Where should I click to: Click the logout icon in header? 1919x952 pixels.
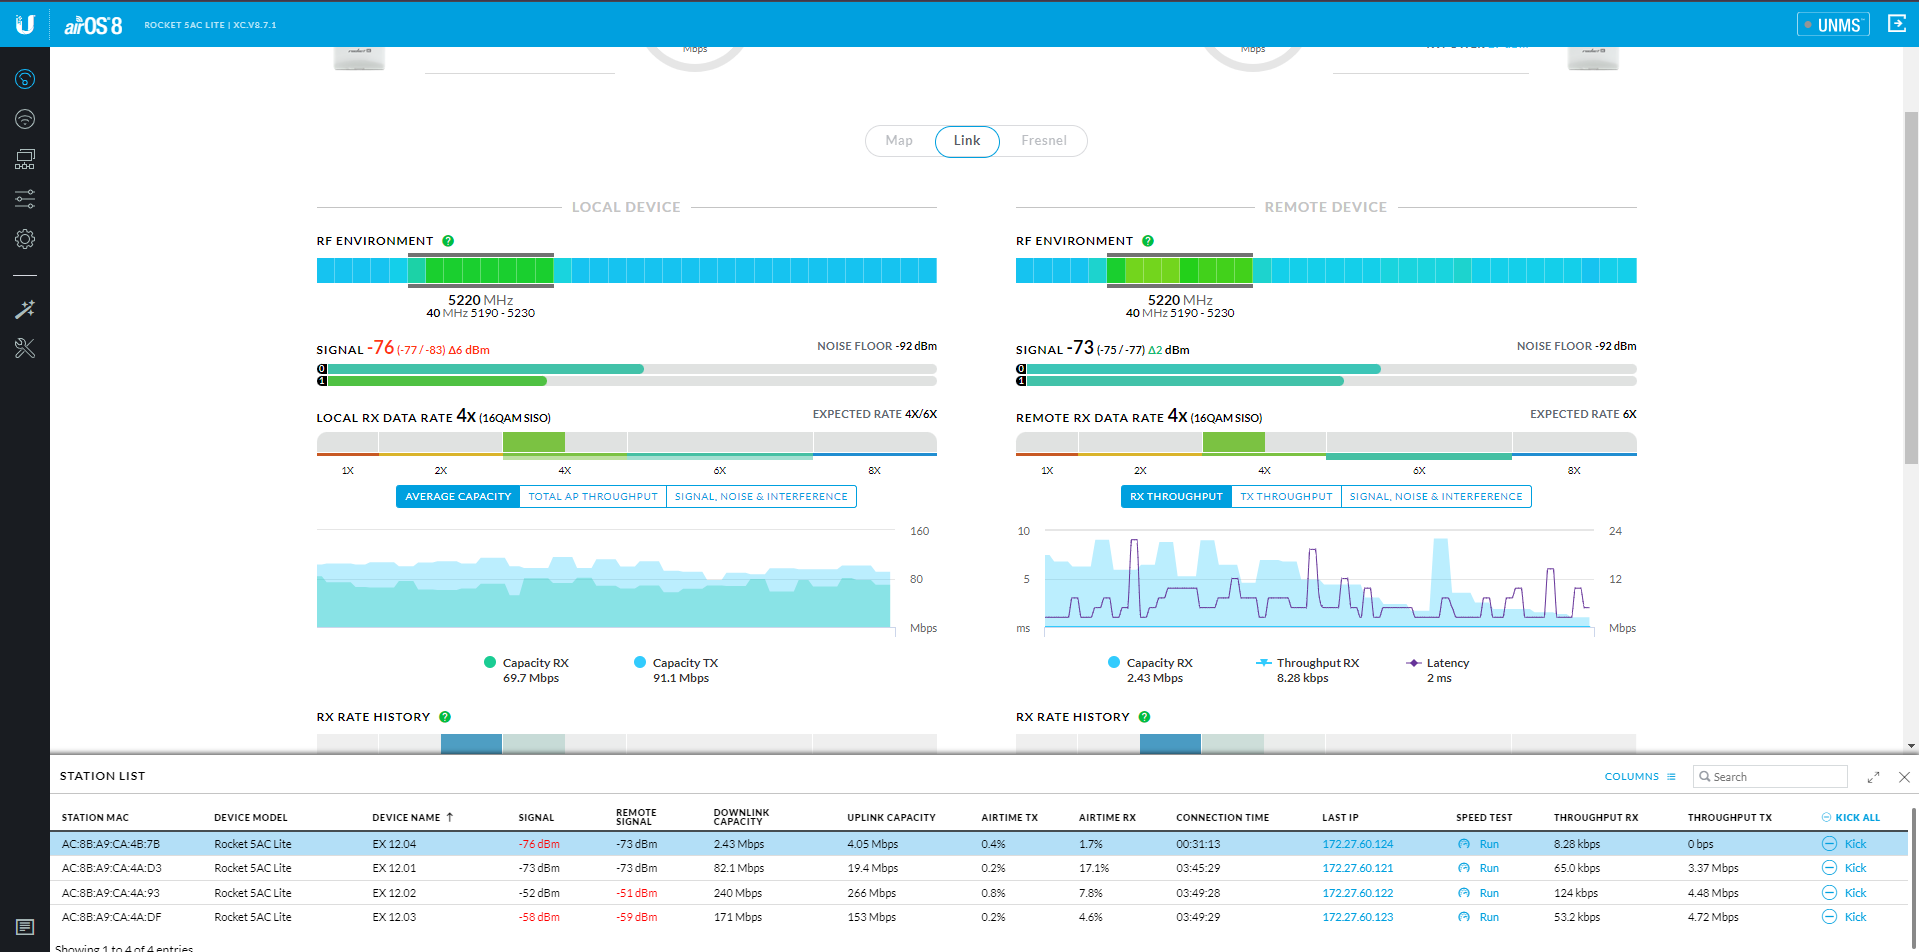(1896, 23)
